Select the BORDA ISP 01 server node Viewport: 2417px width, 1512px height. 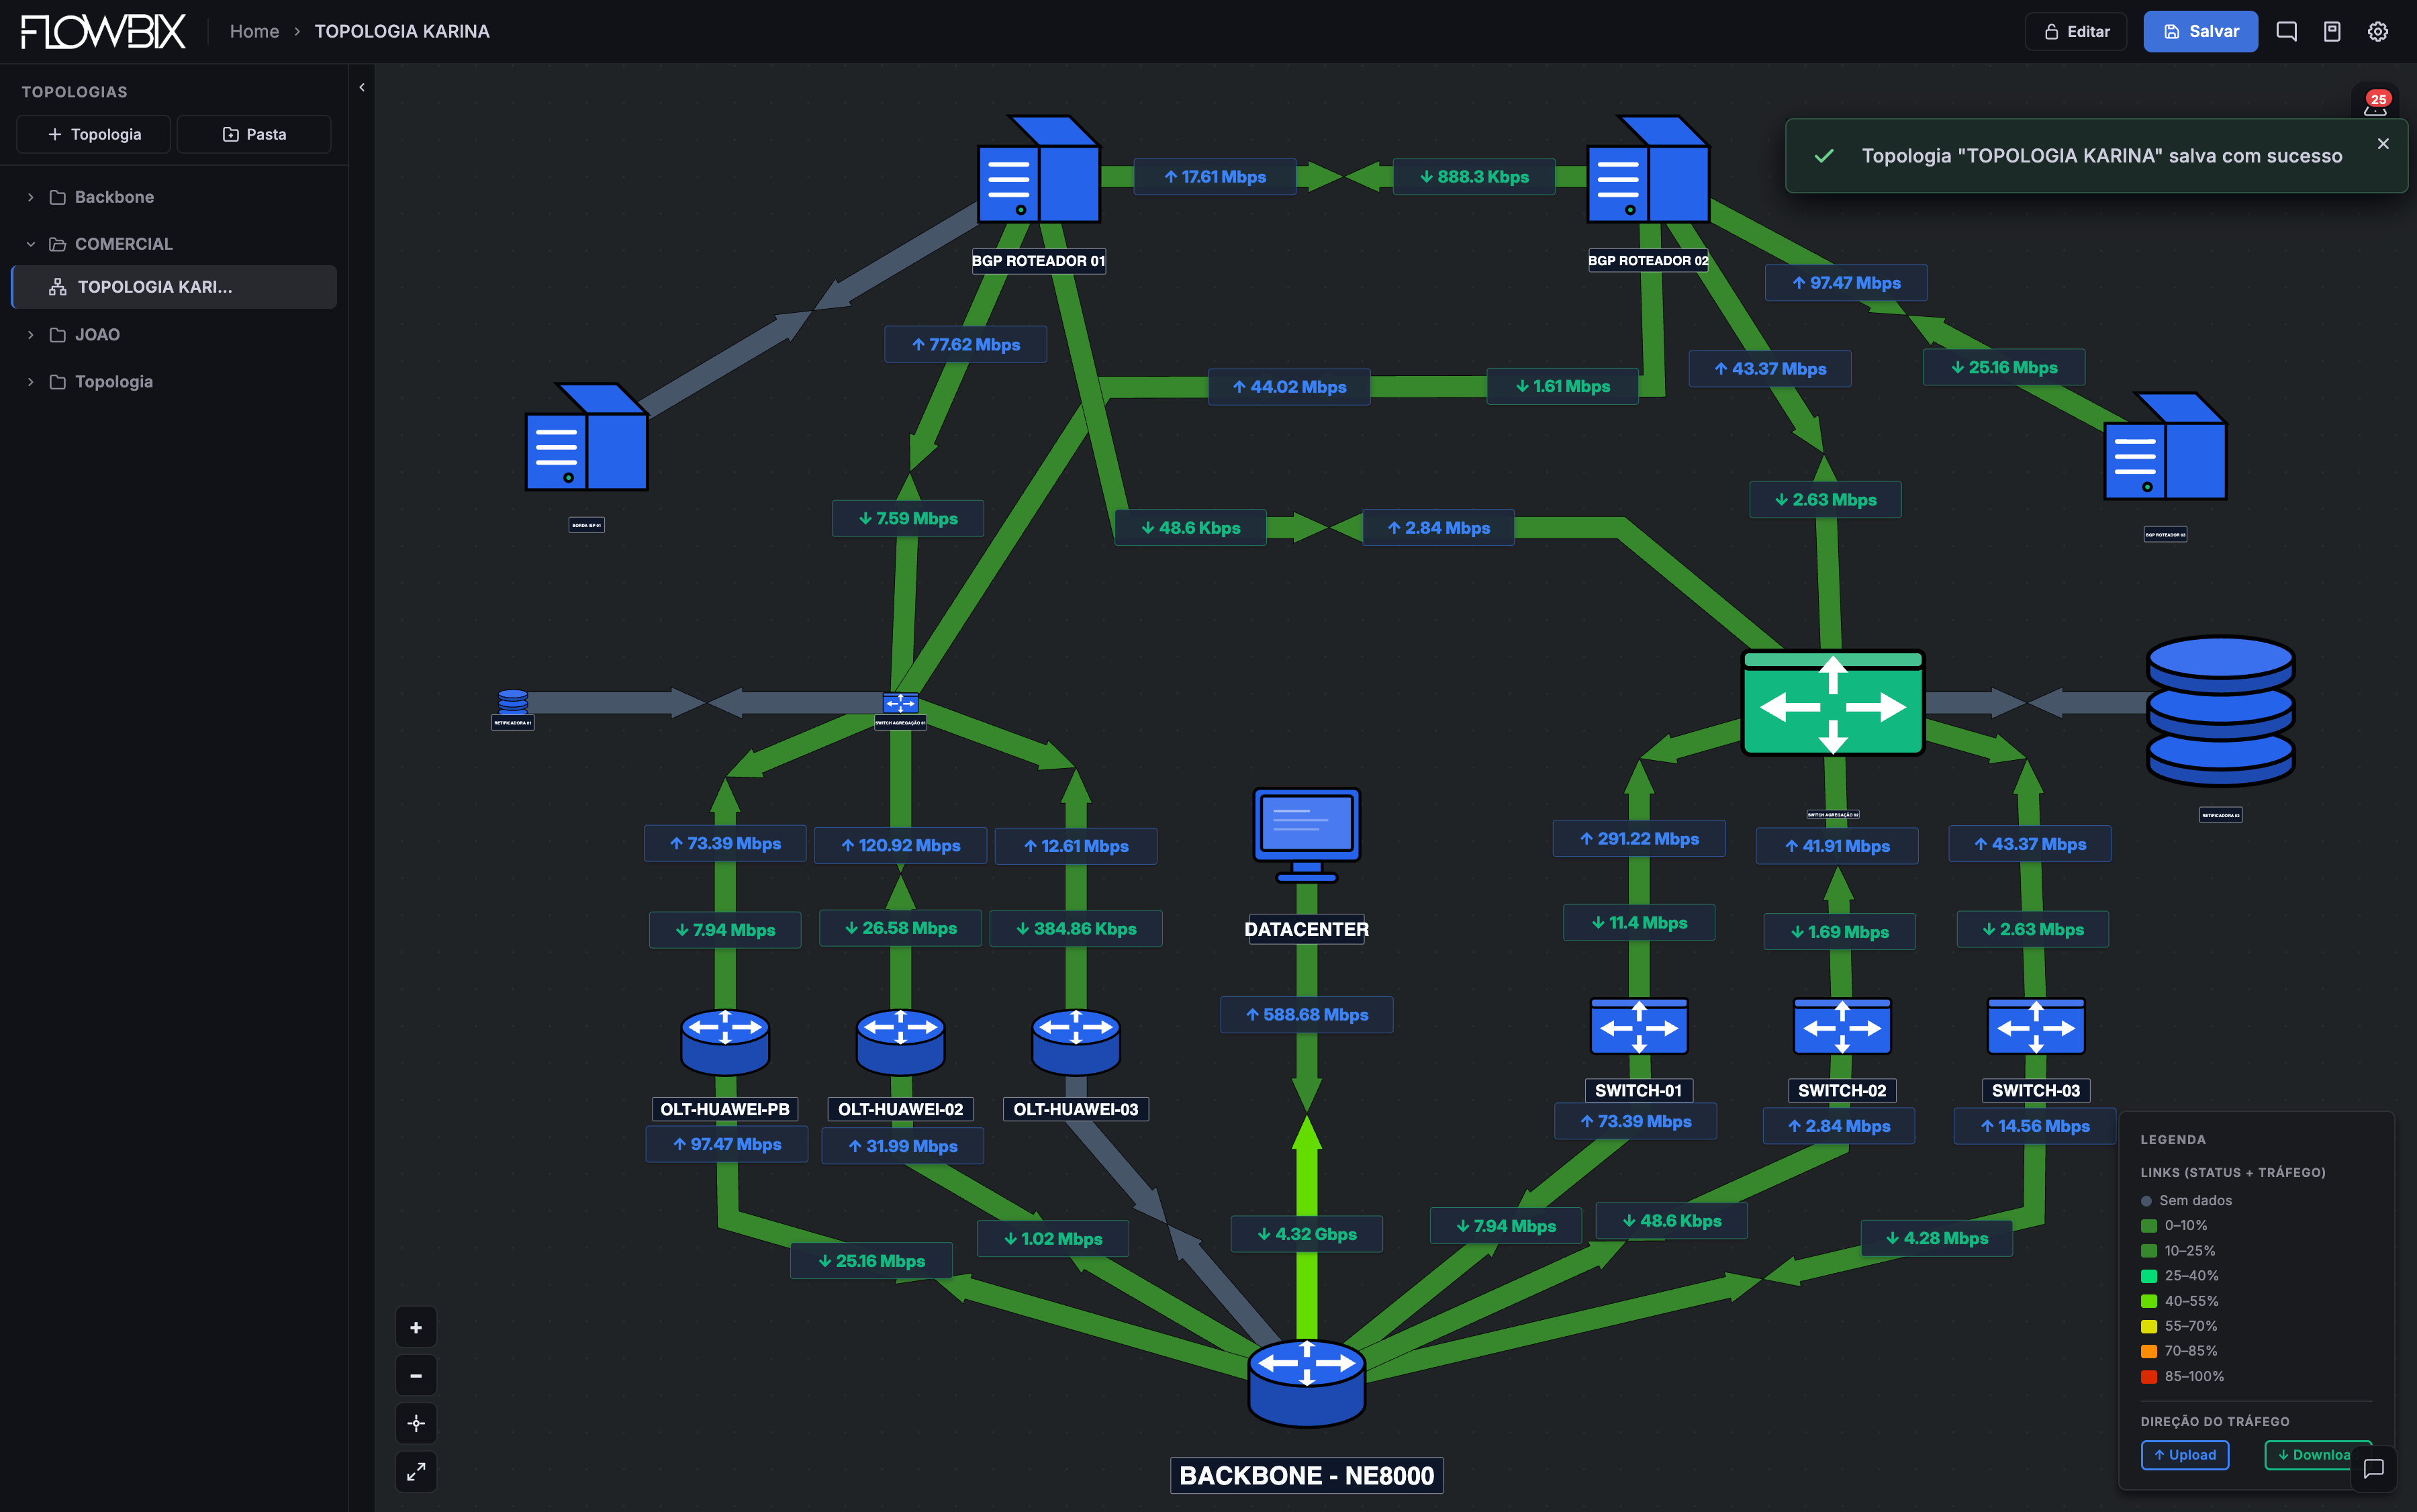point(587,437)
